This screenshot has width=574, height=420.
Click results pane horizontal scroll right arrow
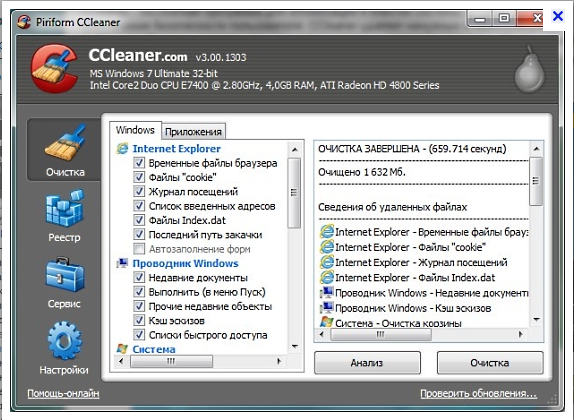(x=521, y=334)
